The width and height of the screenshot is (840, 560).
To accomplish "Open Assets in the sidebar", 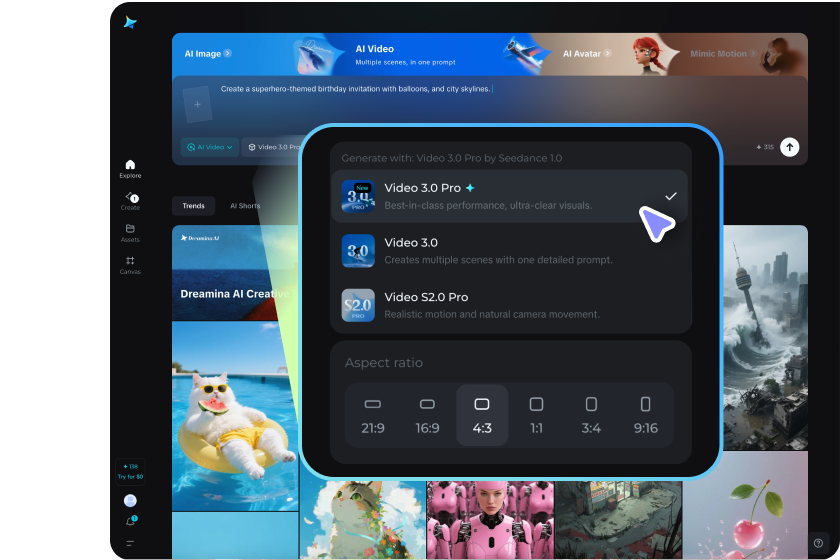I will click(x=130, y=233).
